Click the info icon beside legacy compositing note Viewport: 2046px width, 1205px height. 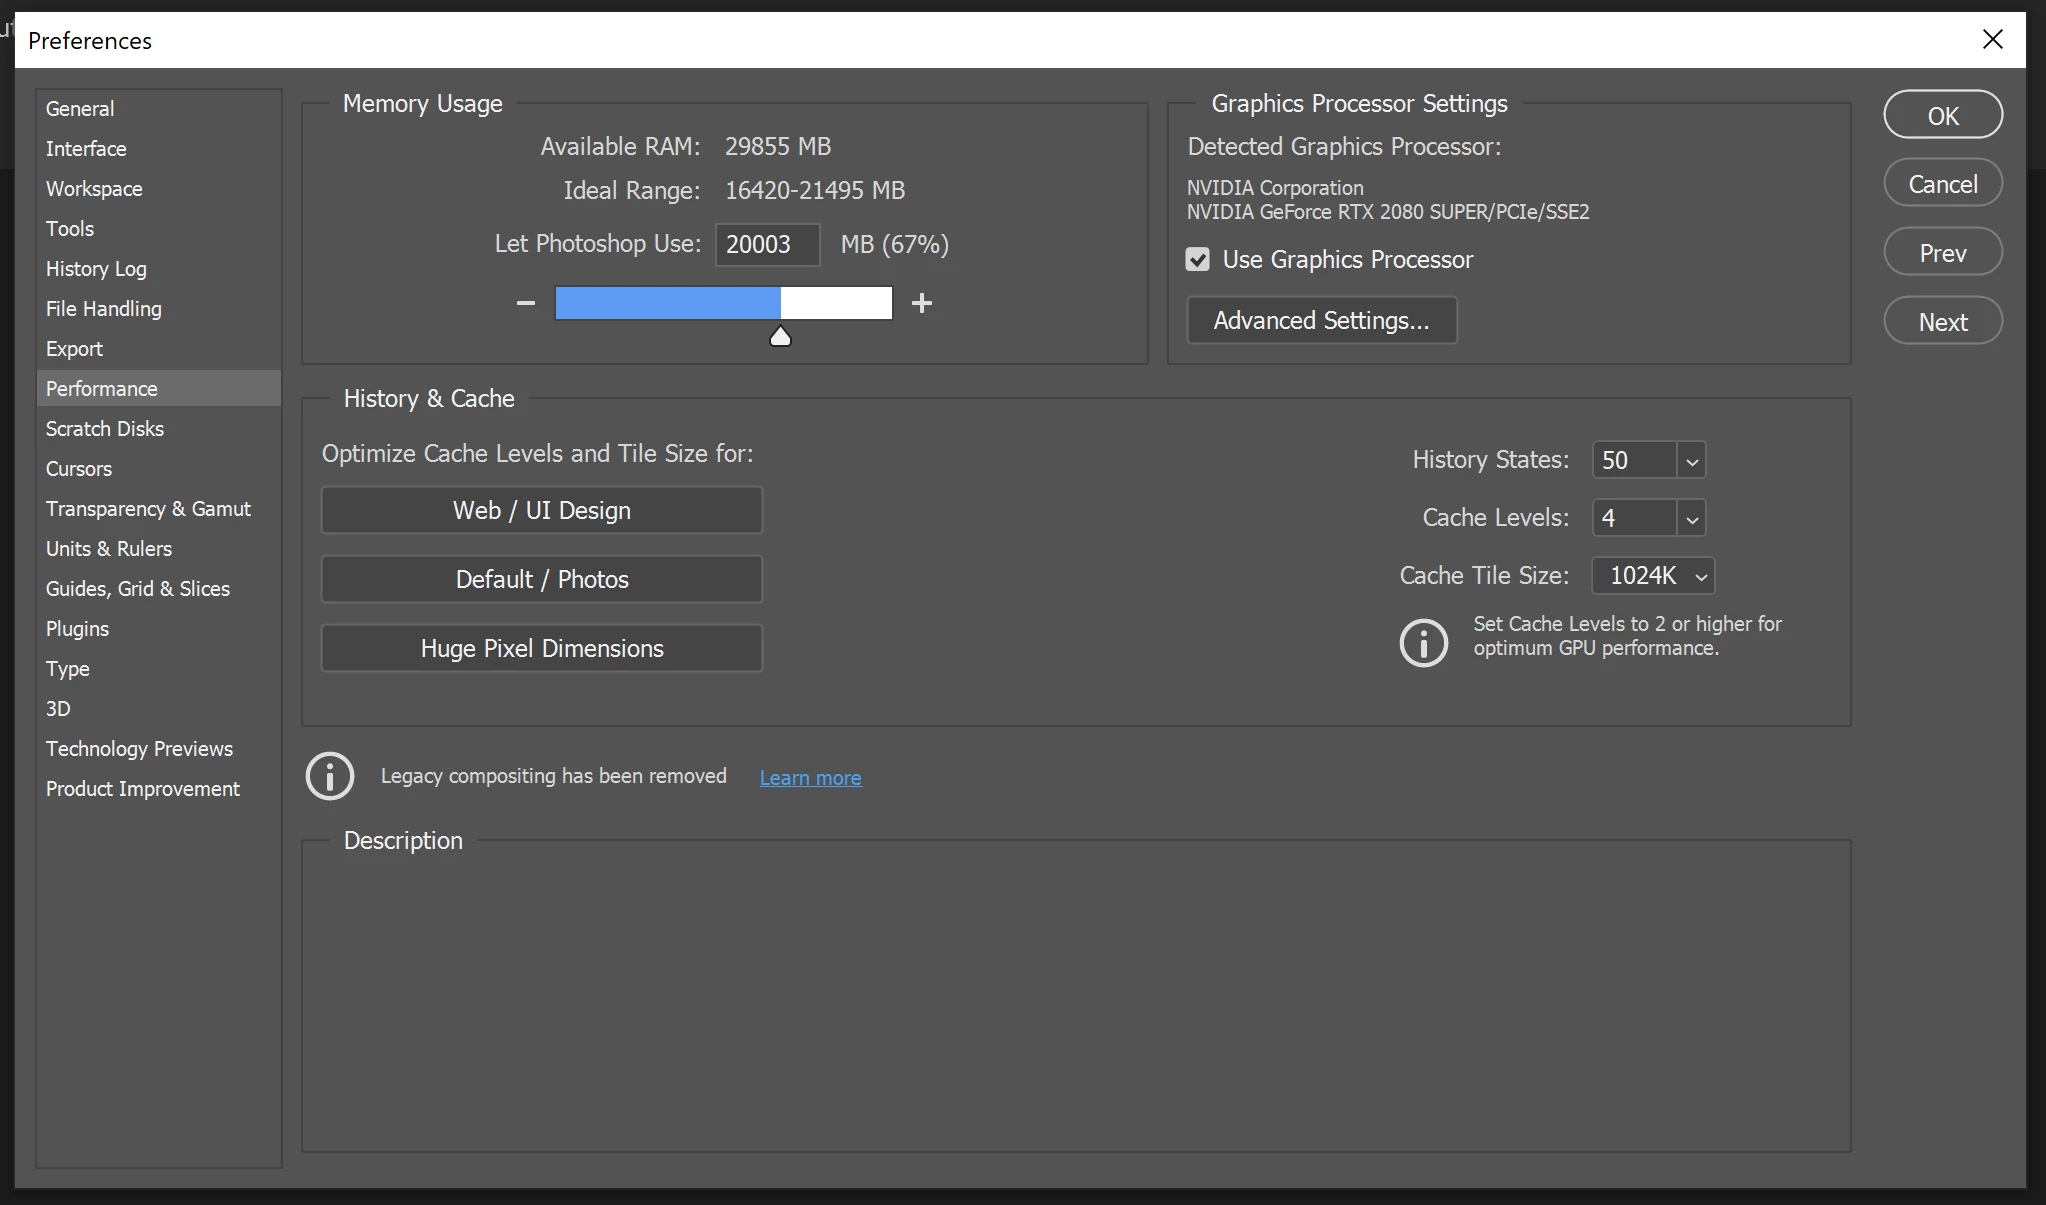(330, 776)
